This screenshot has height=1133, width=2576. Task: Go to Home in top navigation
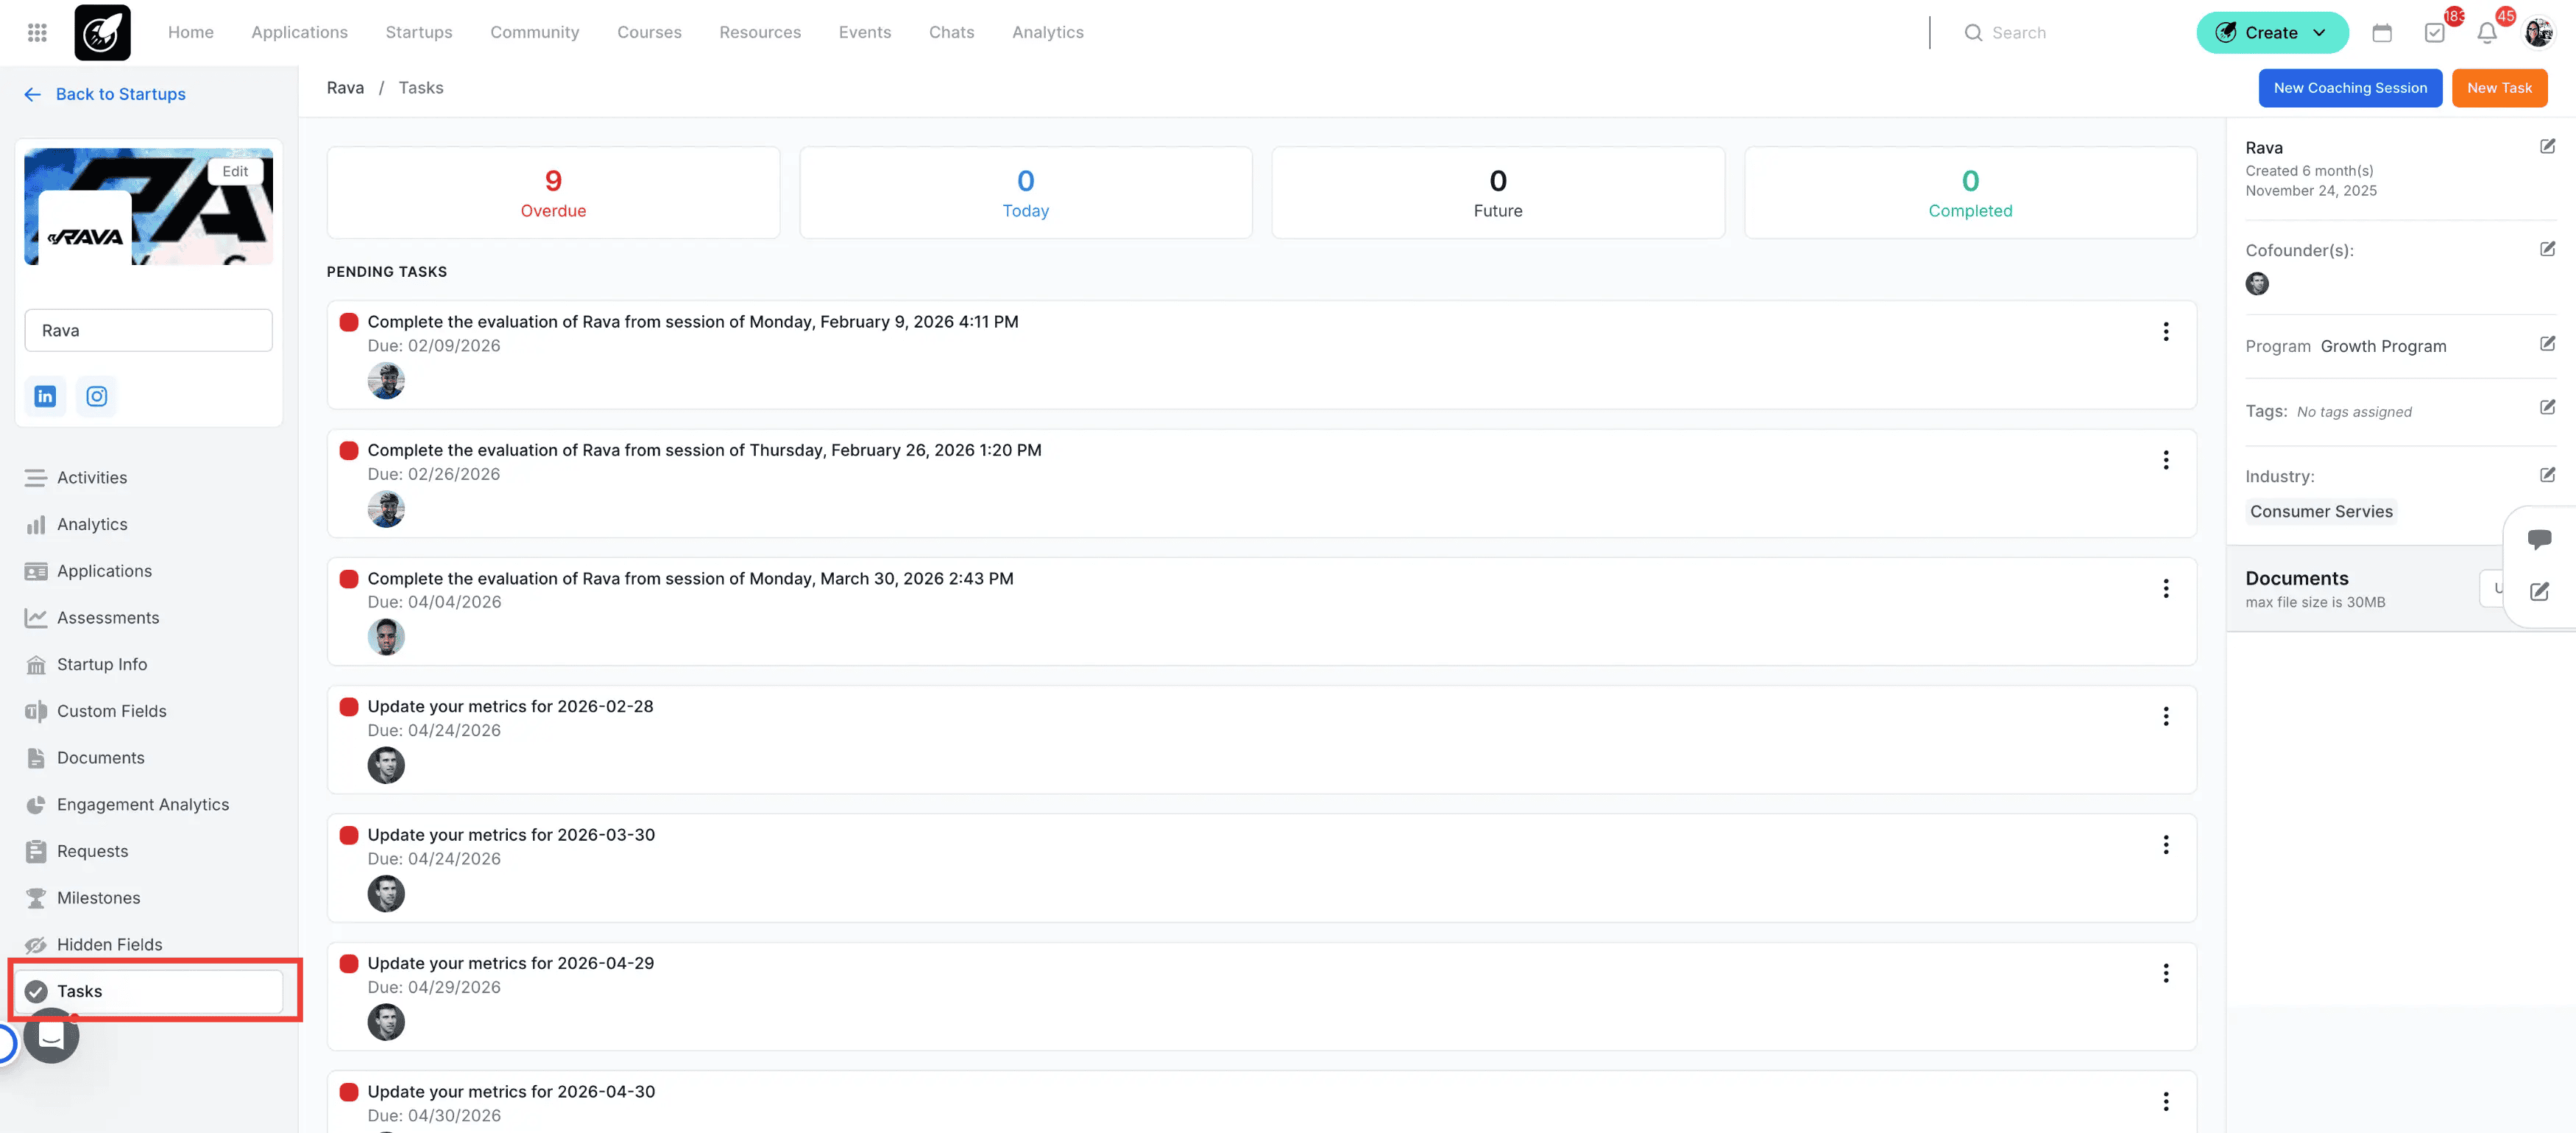click(x=191, y=32)
